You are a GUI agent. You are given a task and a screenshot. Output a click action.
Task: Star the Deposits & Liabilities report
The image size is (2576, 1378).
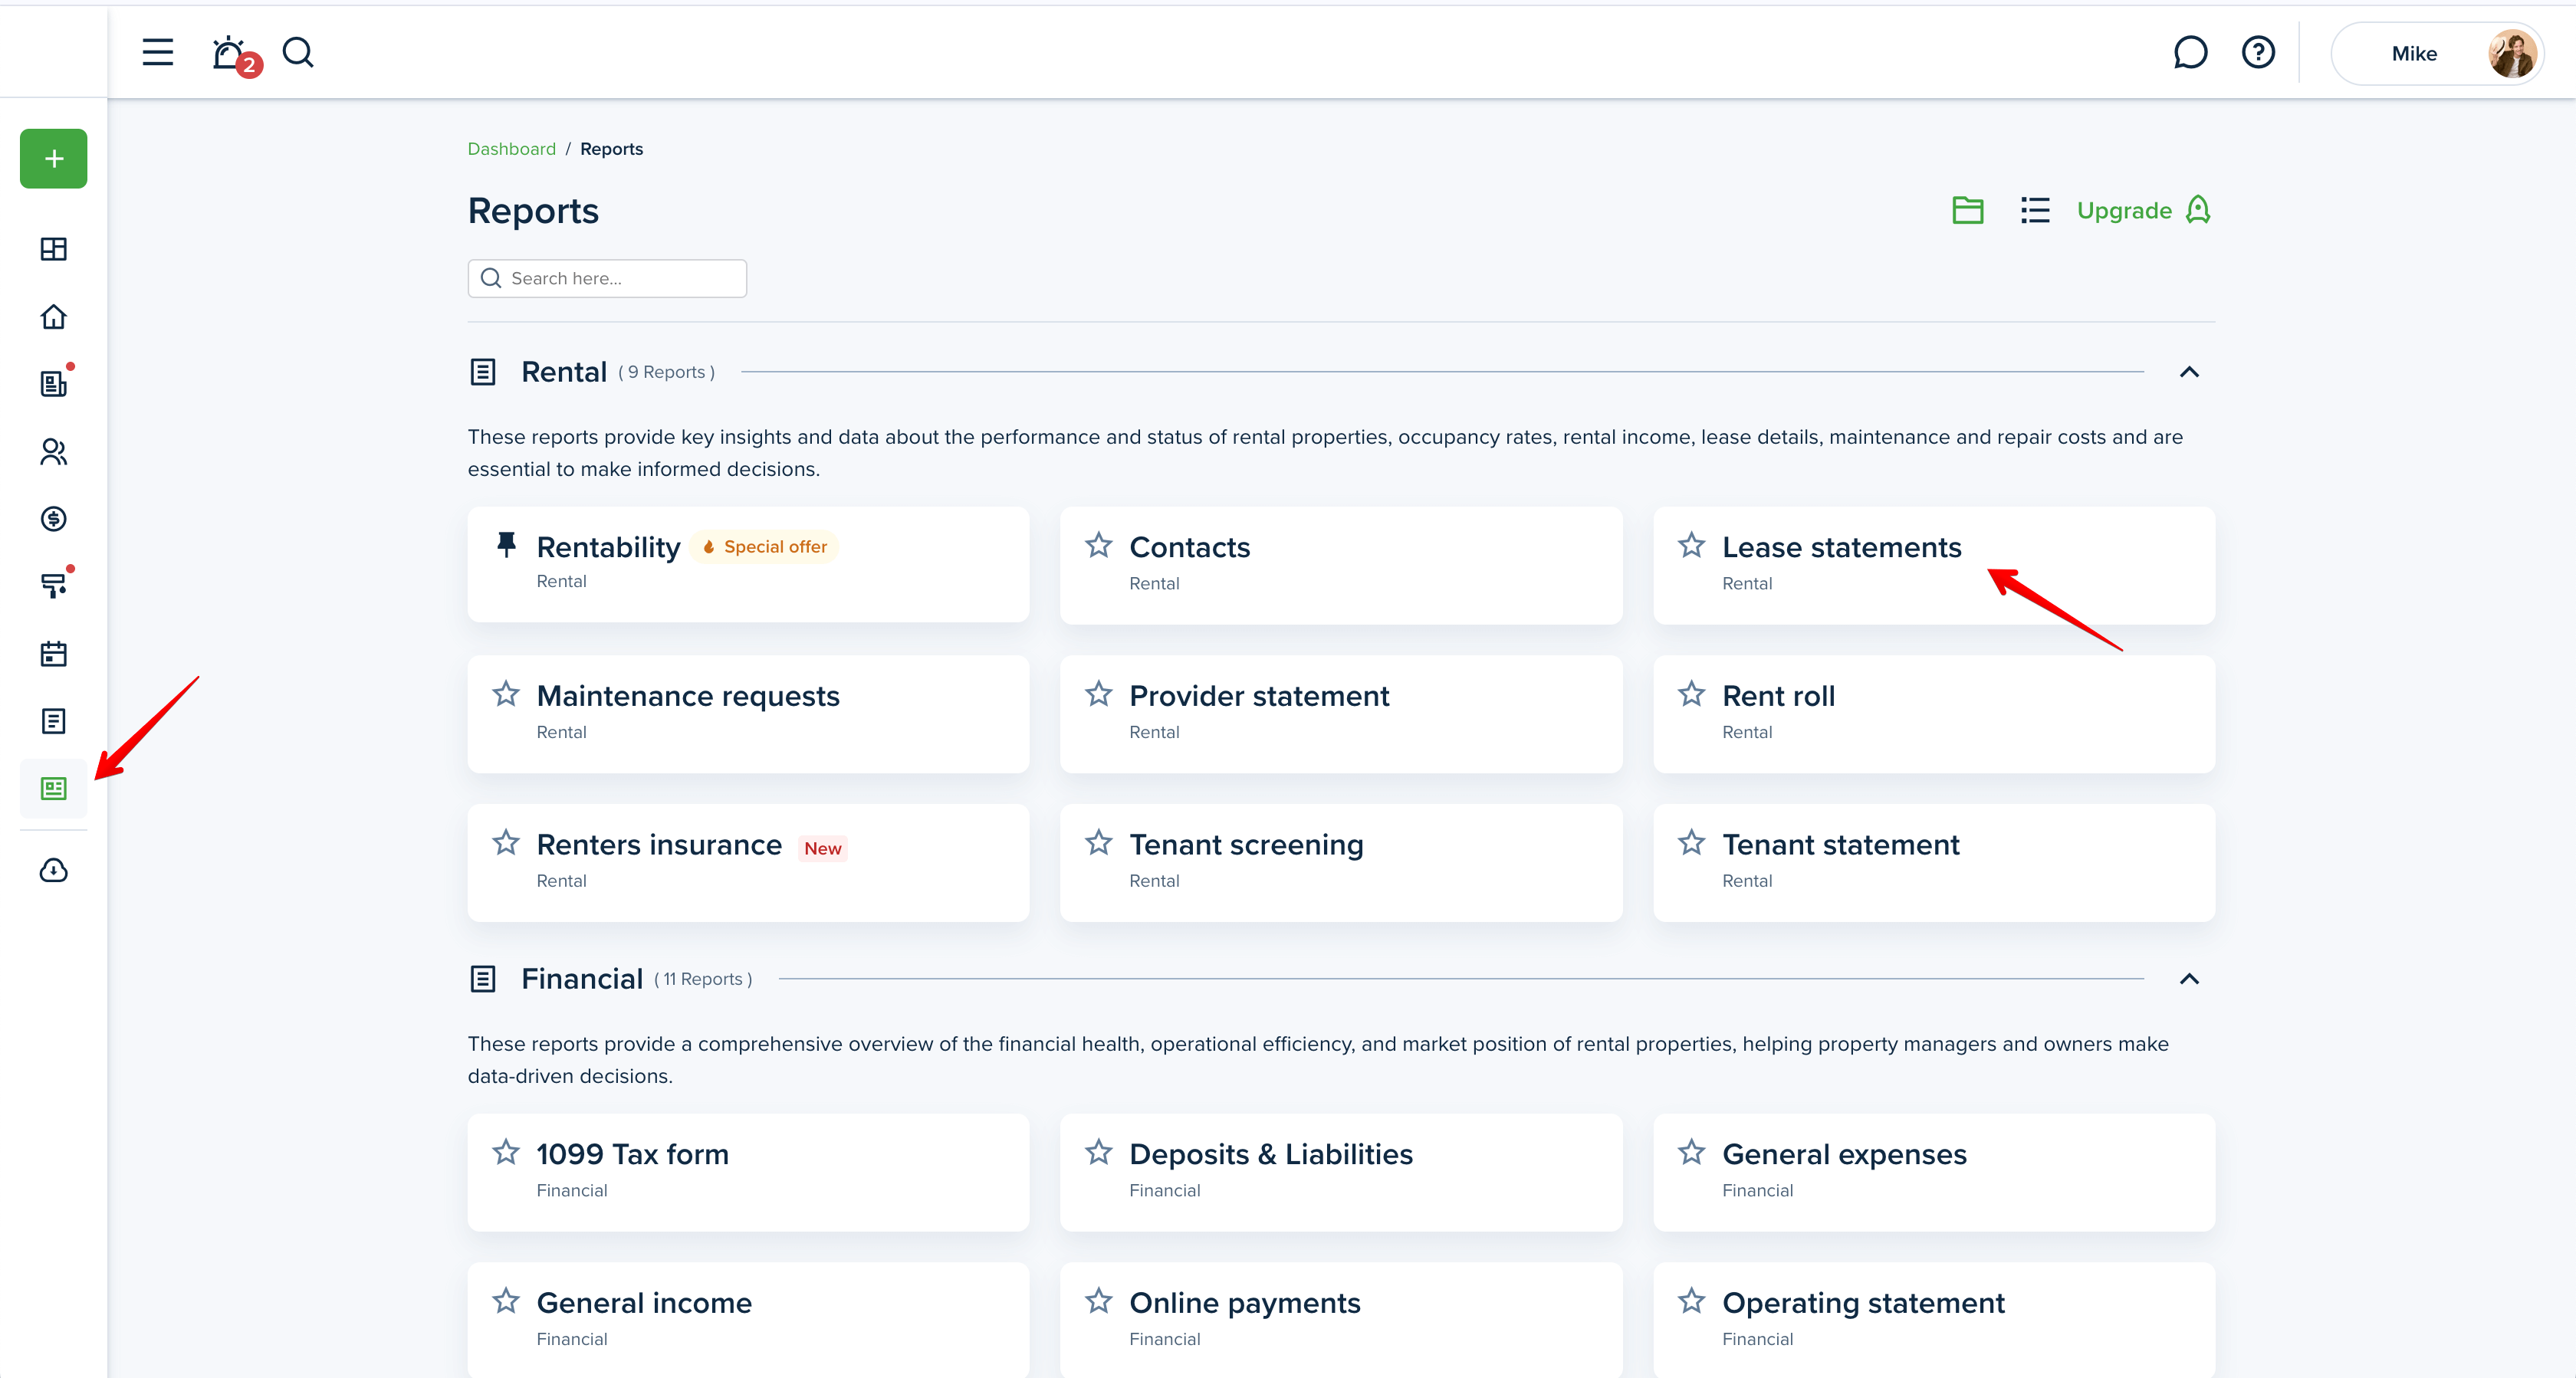coord(1098,1152)
